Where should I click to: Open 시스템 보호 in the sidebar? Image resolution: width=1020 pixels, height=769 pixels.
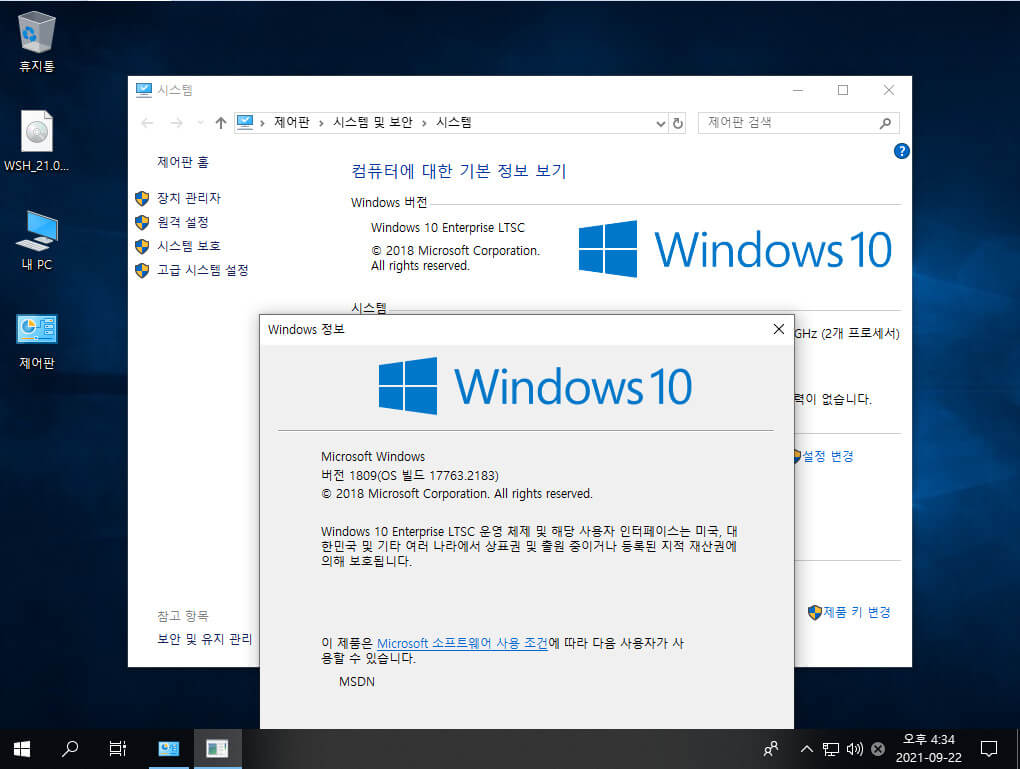(189, 246)
